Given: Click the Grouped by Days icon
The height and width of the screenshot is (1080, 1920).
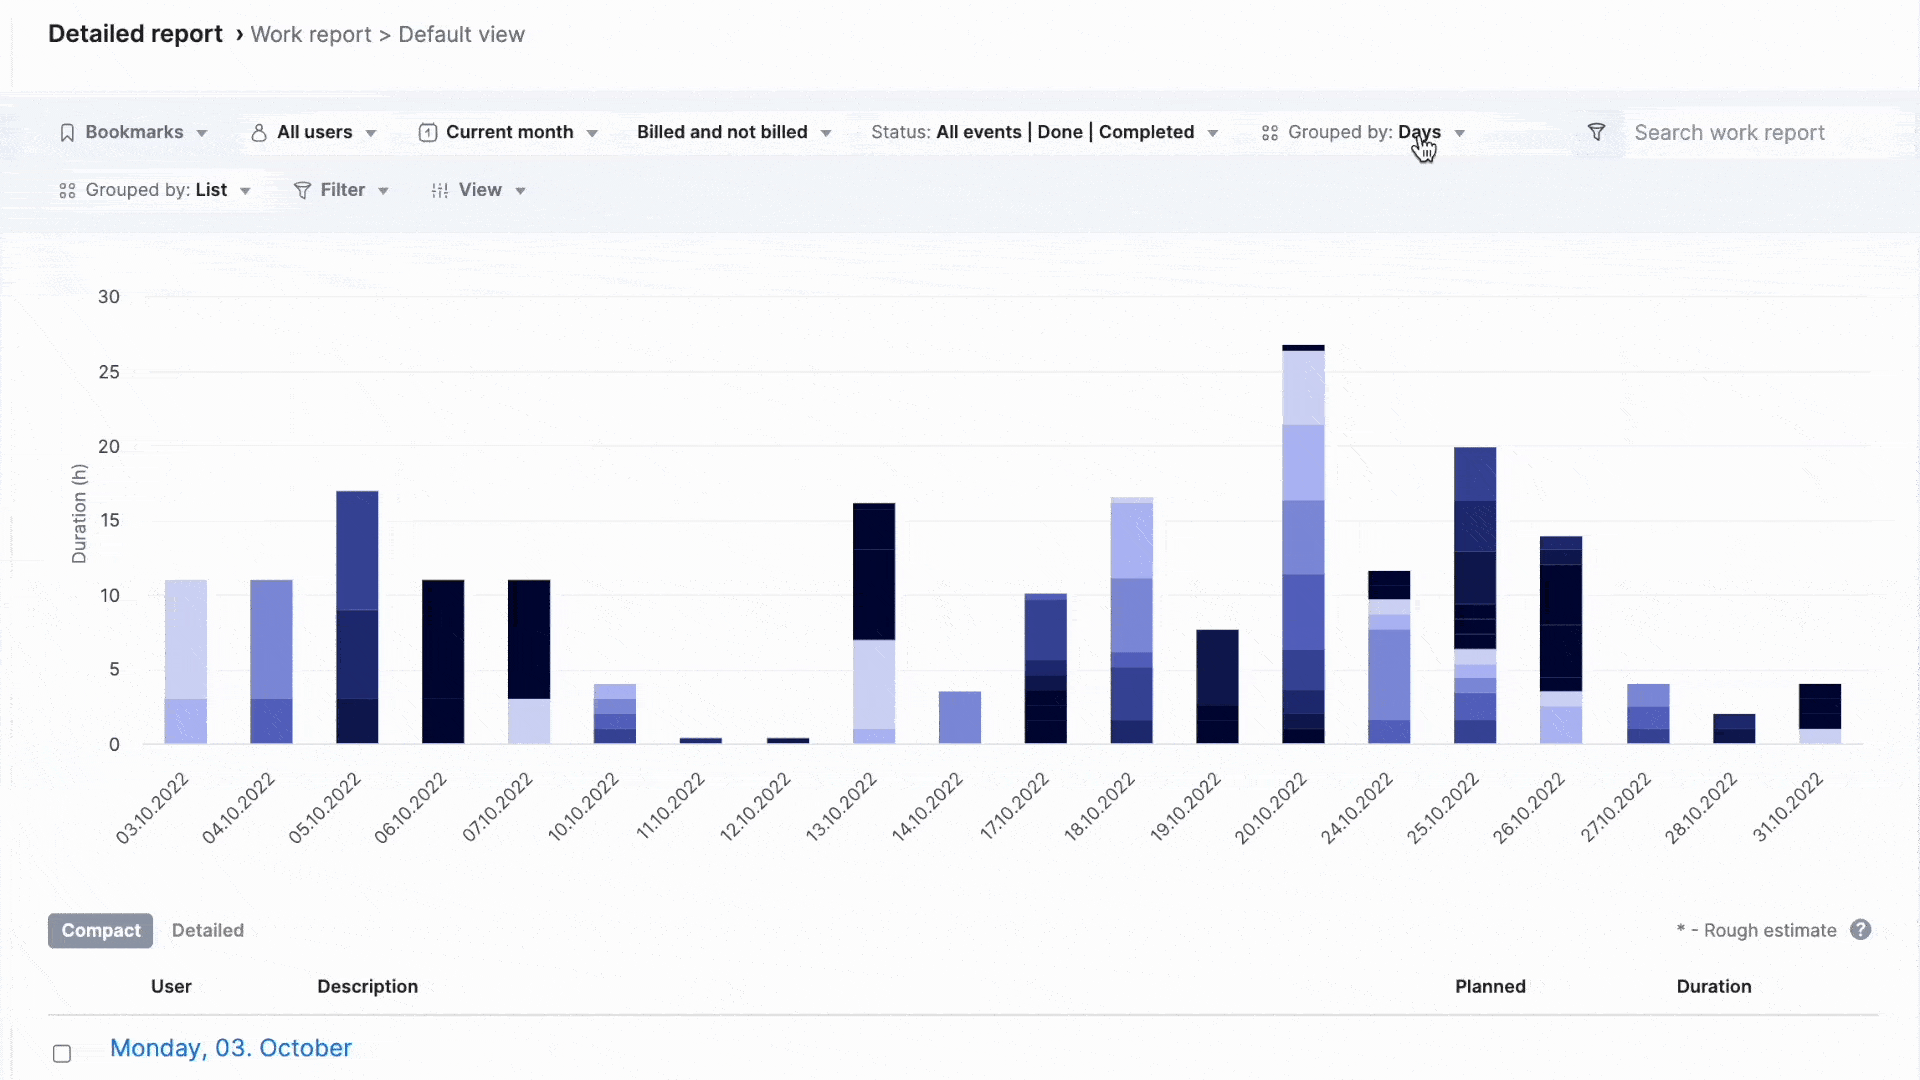Looking at the screenshot, I should coord(1269,132).
